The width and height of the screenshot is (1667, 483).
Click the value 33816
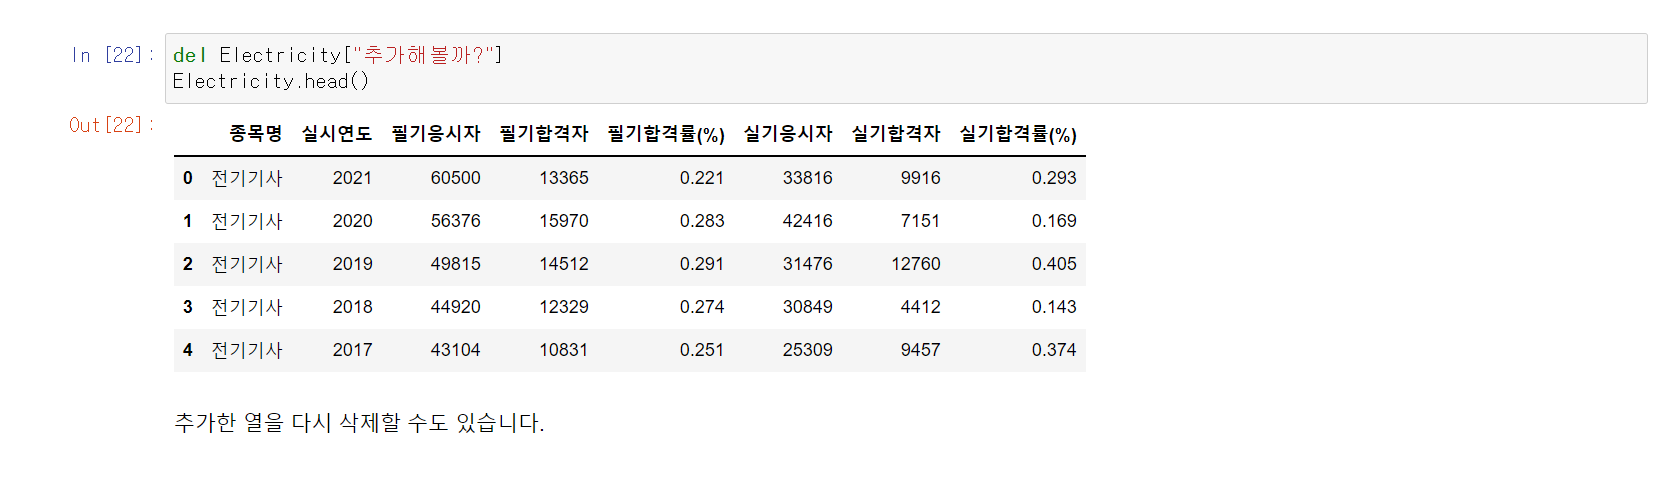(x=808, y=178)
